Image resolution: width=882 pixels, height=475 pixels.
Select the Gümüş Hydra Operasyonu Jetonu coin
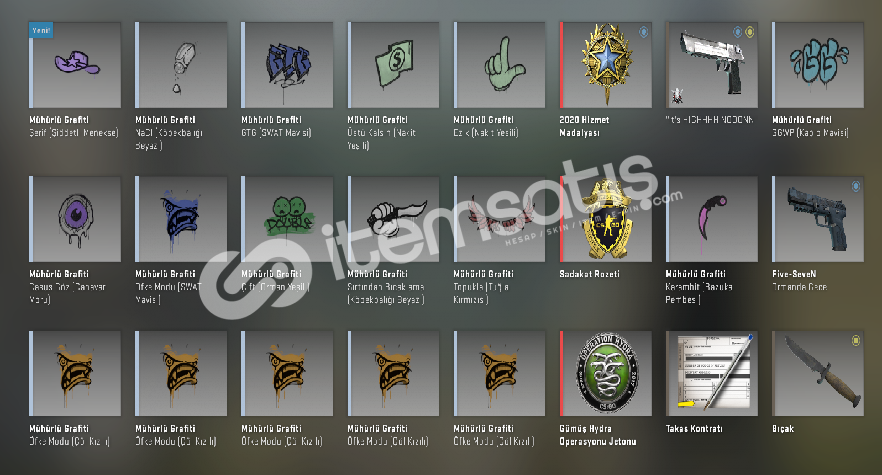pos(606,374)
